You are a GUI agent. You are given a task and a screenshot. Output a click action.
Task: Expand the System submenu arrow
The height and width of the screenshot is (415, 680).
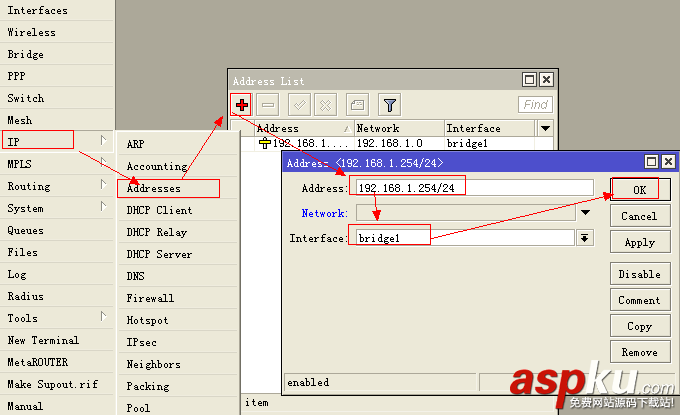click(x=103, y=206)
